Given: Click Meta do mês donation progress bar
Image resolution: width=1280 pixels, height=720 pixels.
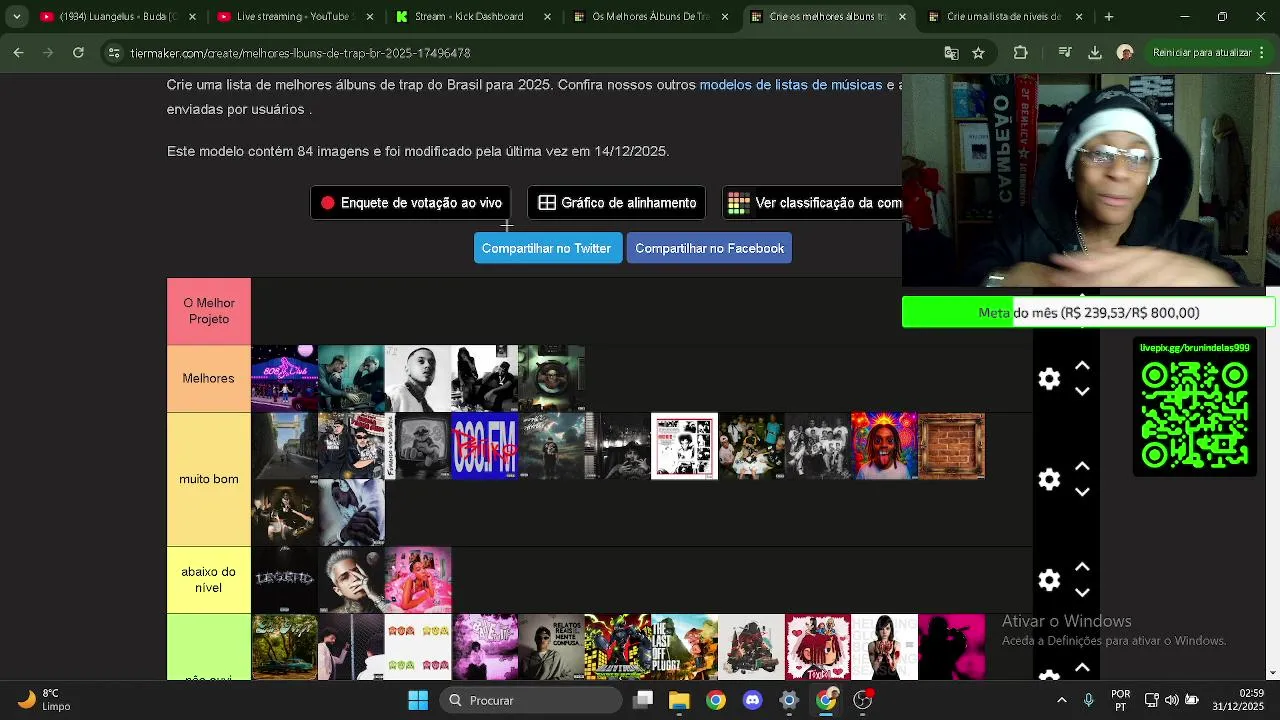Looking at the screenshot, I should tap(1088, 312).
